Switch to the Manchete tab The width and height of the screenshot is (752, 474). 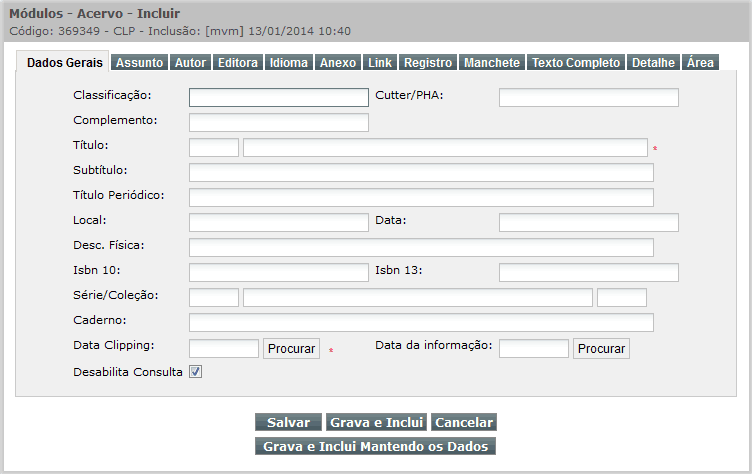pyautogui.click(x=492, y=62)
